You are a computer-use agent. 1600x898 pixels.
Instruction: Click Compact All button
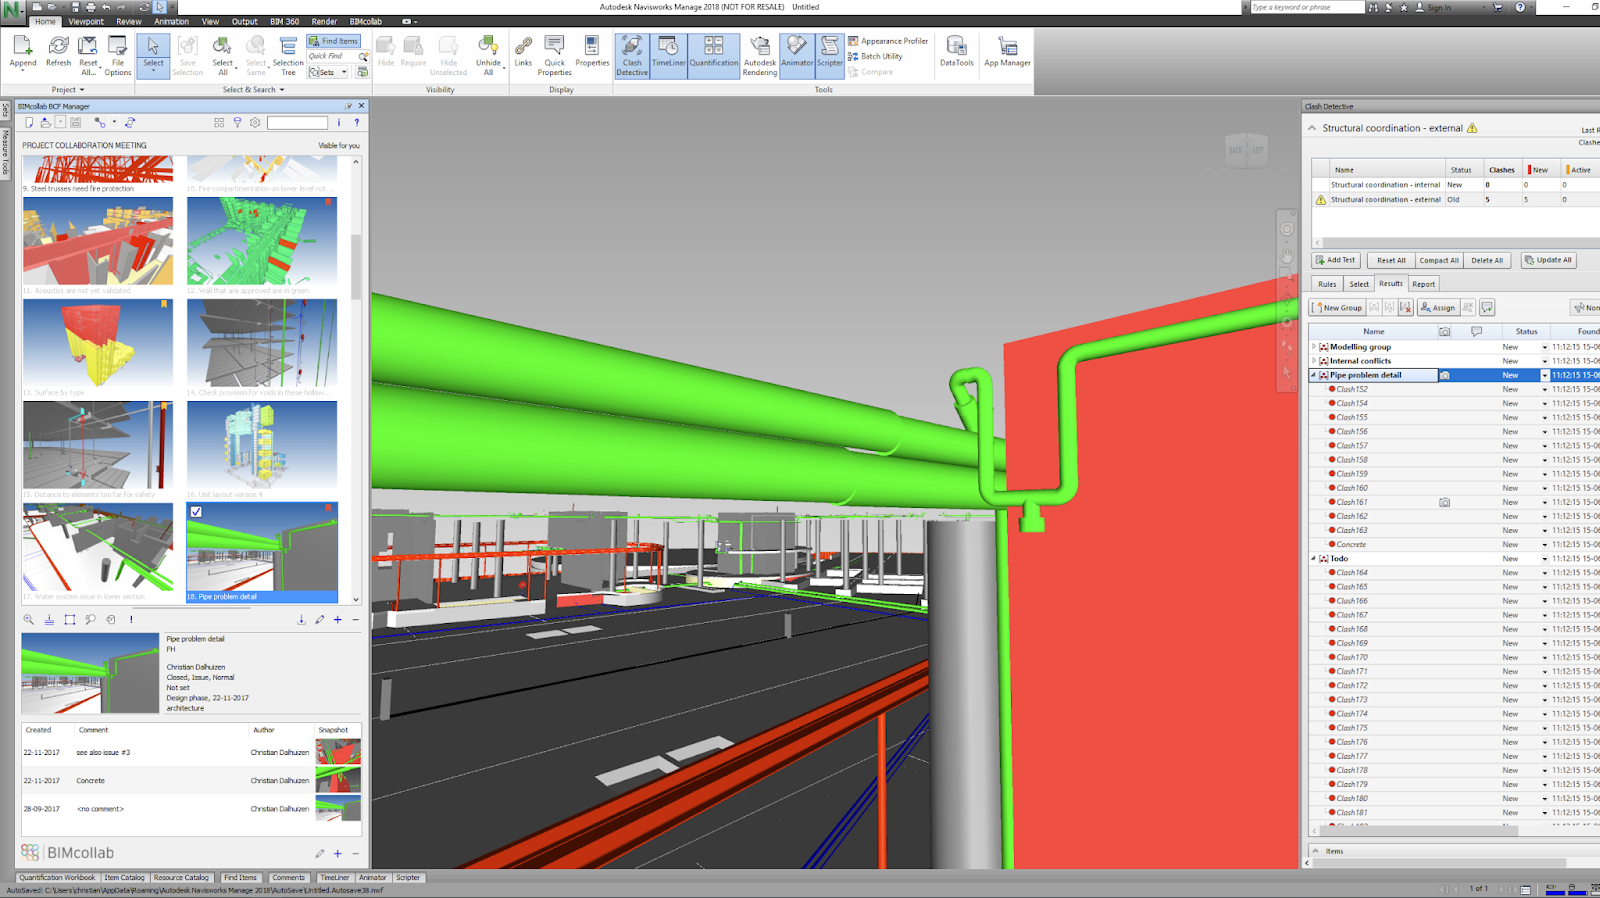pyautogui.click(x=1439, y=260)
